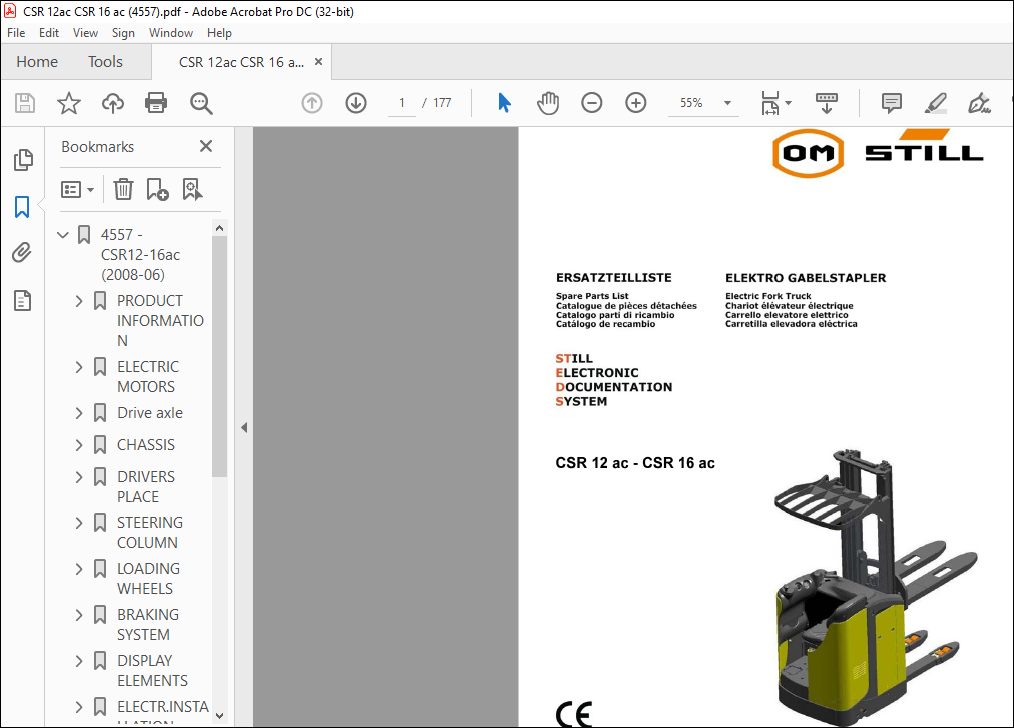Expand the ELECTR.INSTALLATION bookmark
The height and width of the screenshot is (728, 1014).
[79, 707]
